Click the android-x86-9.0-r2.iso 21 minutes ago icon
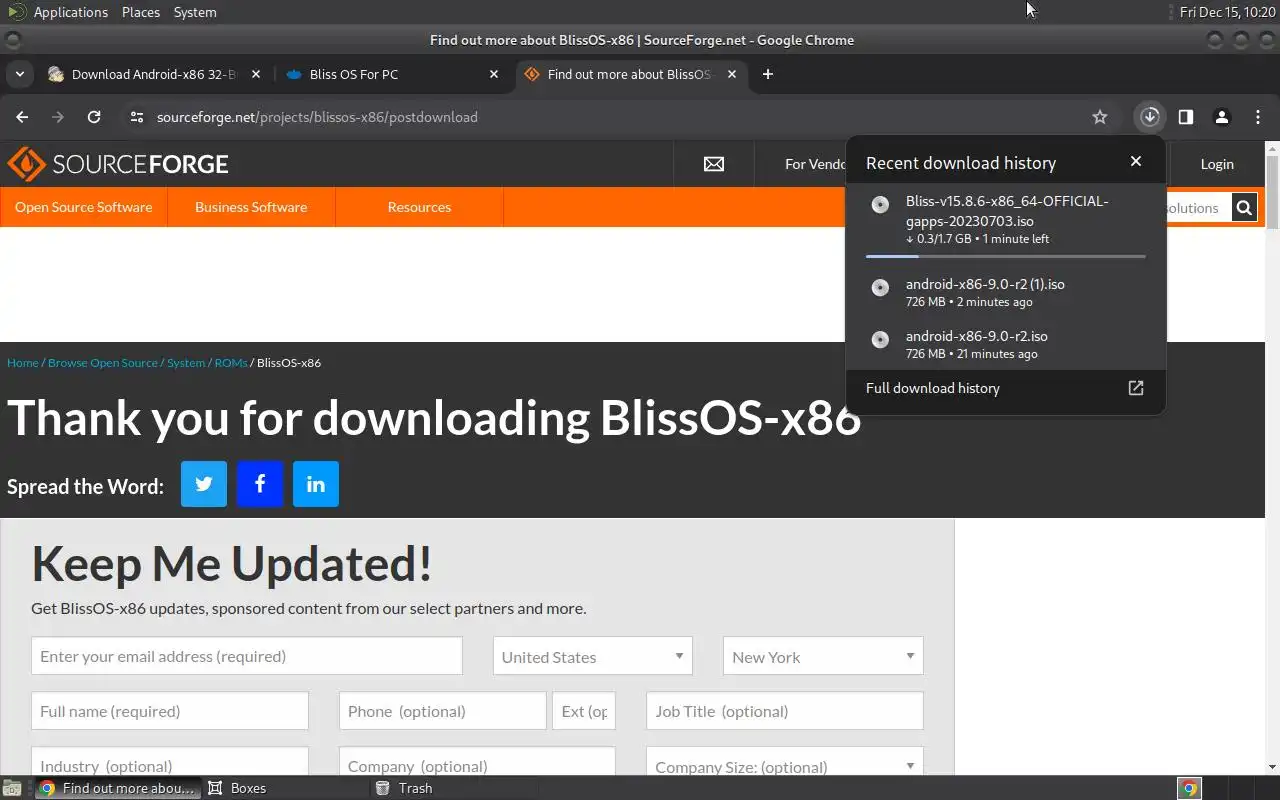Screen dimensions: 1280x800 pos(880,340)
